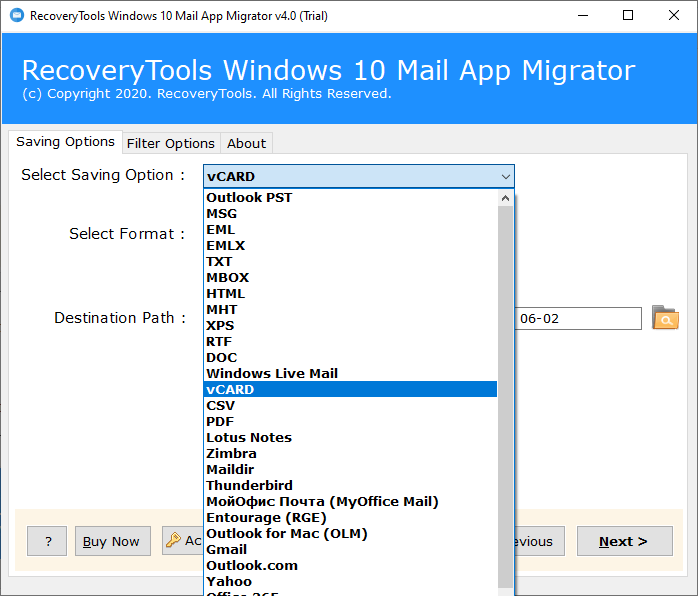Pick Yahoo from the list
The height and width of the screenshot is (596, 698).
[x=350, y=582]
